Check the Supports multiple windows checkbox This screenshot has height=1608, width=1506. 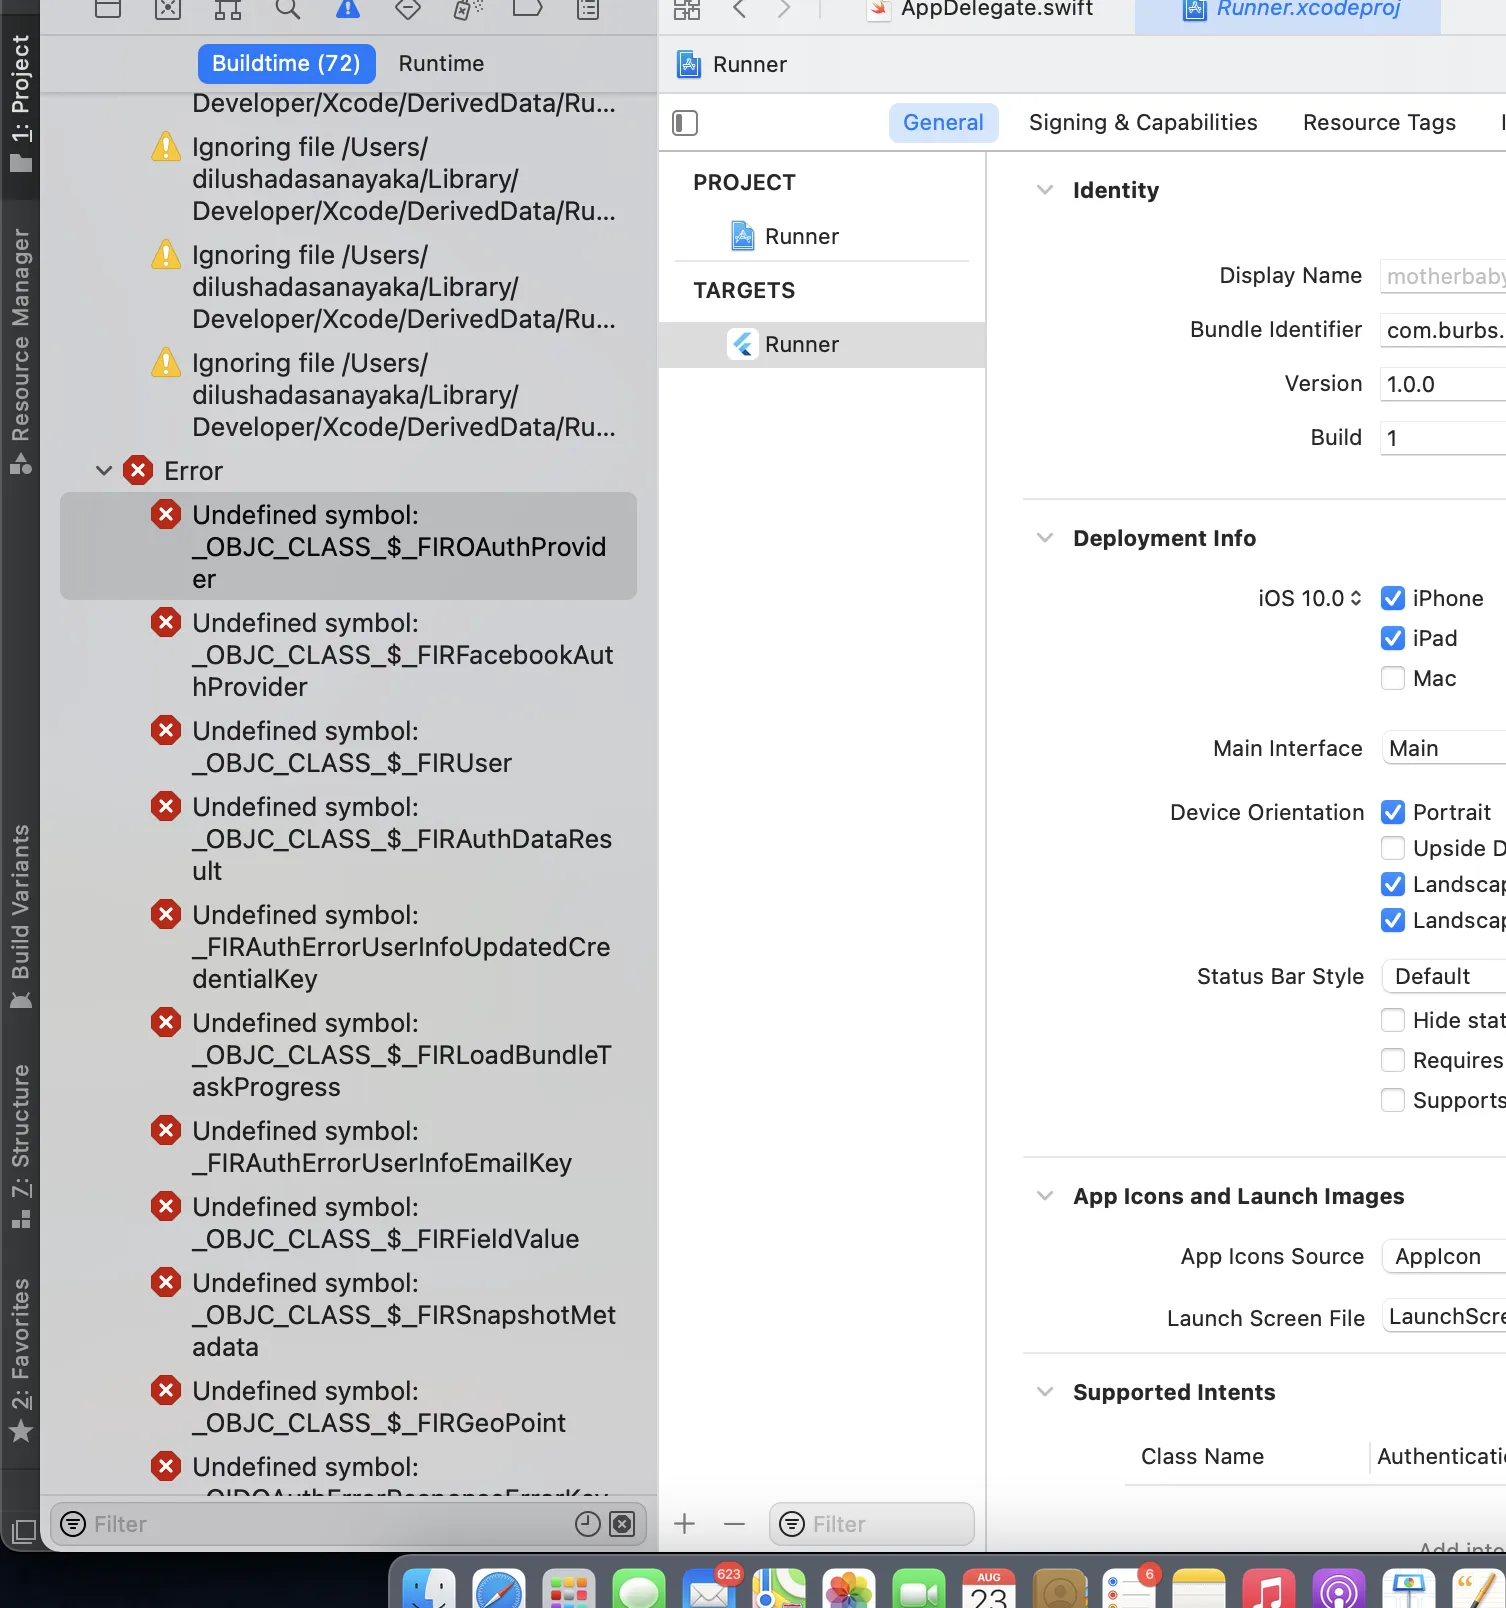(1393, 1100)
